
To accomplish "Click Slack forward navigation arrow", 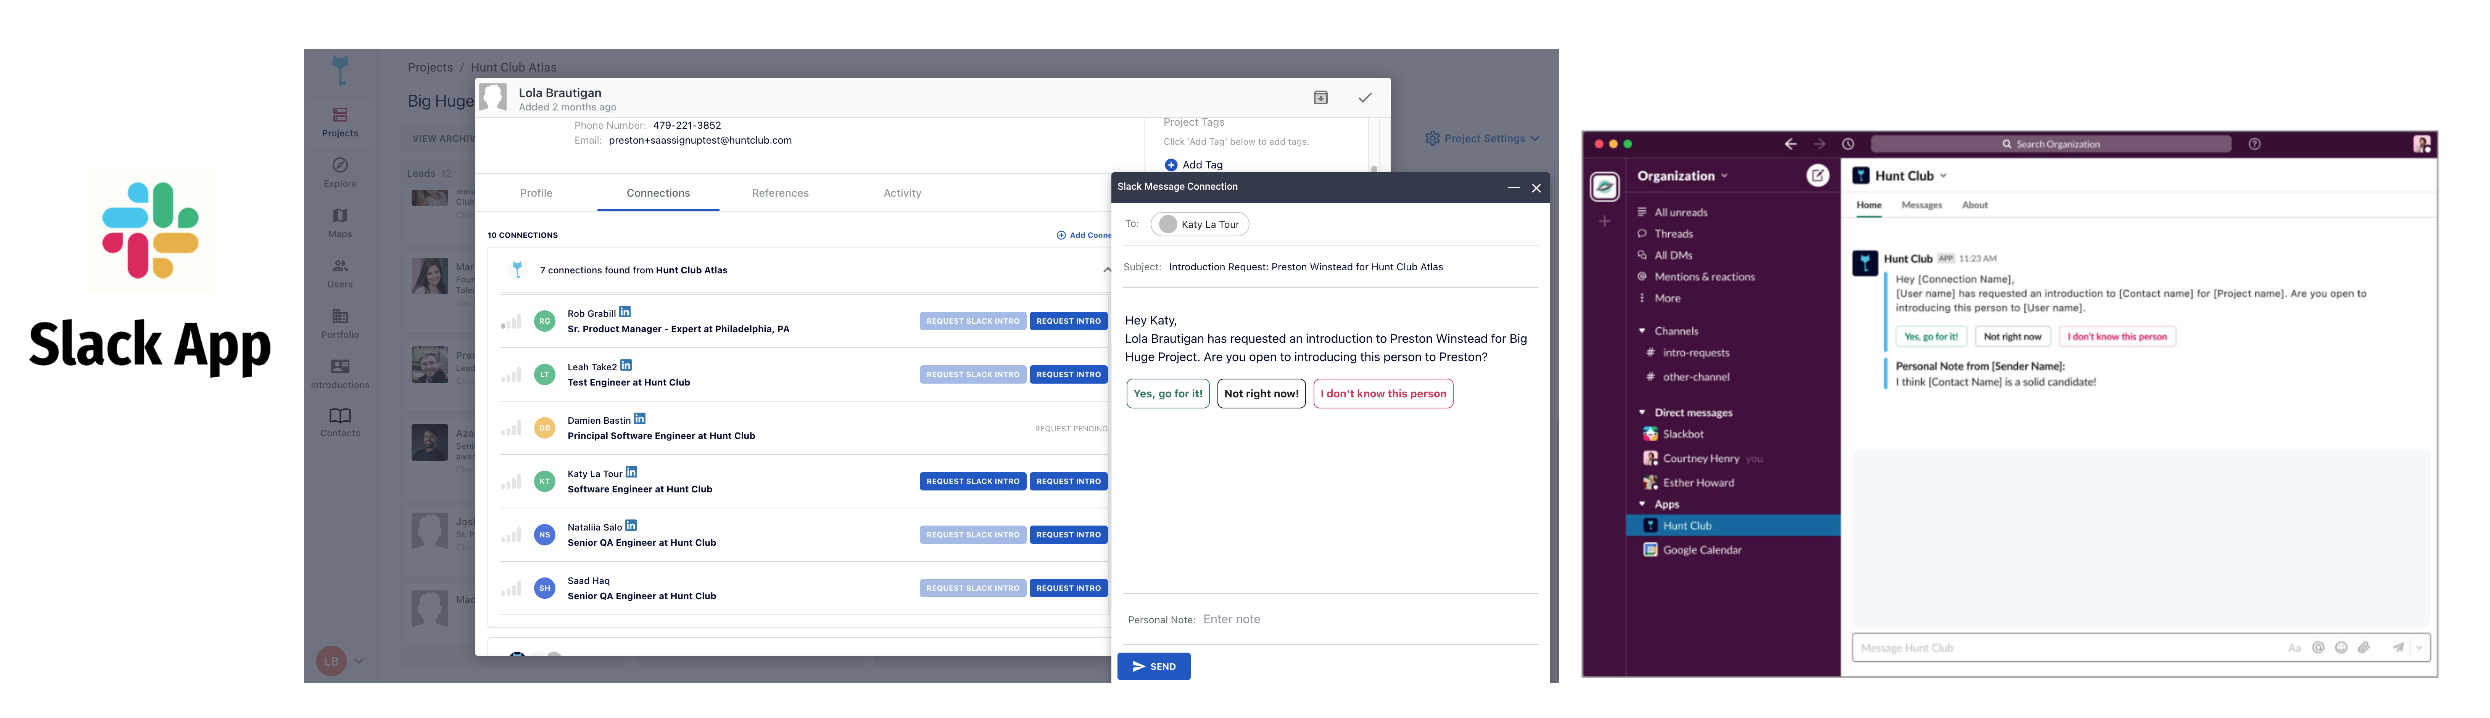I will pyautogui.click(x=1819, y=144).
